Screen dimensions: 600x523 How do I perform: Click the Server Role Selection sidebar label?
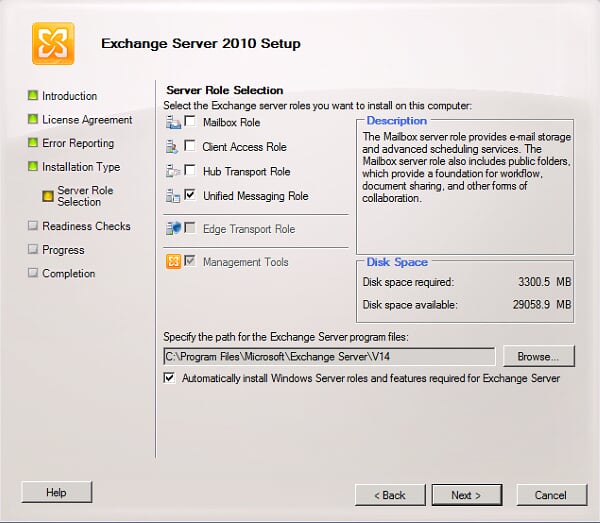pos(85,196)
